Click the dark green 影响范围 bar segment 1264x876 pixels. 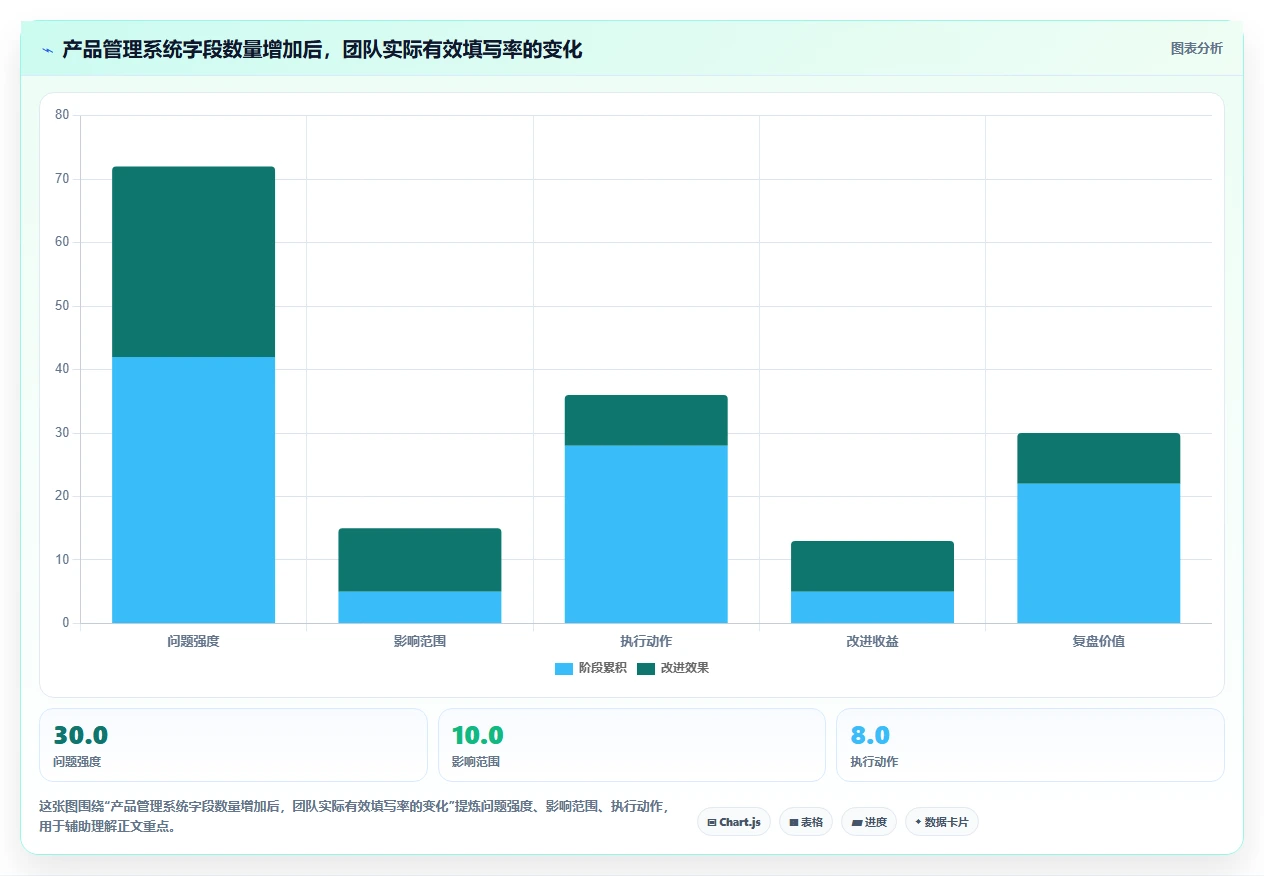tap(420, 560)
